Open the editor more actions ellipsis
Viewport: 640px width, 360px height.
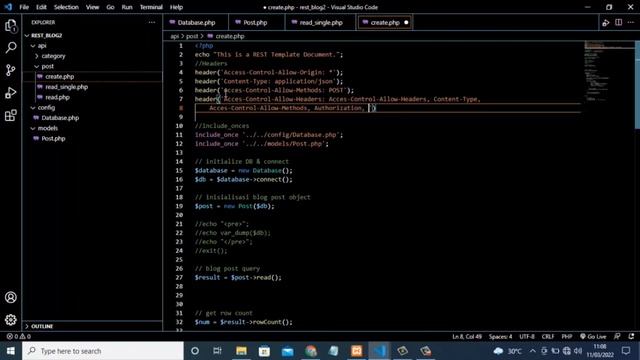(x=631, y=22)
